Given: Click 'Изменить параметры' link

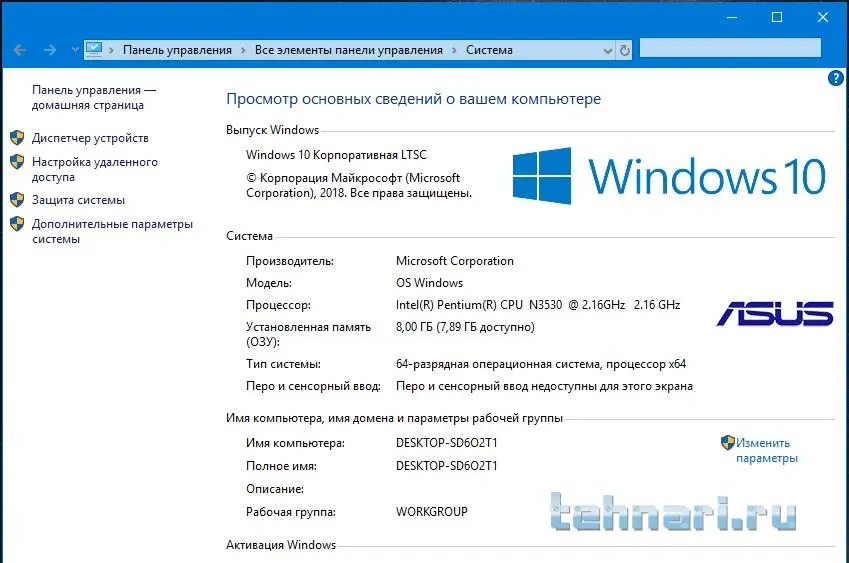Looking at the screenshot, I should click(x=766, y=450).
